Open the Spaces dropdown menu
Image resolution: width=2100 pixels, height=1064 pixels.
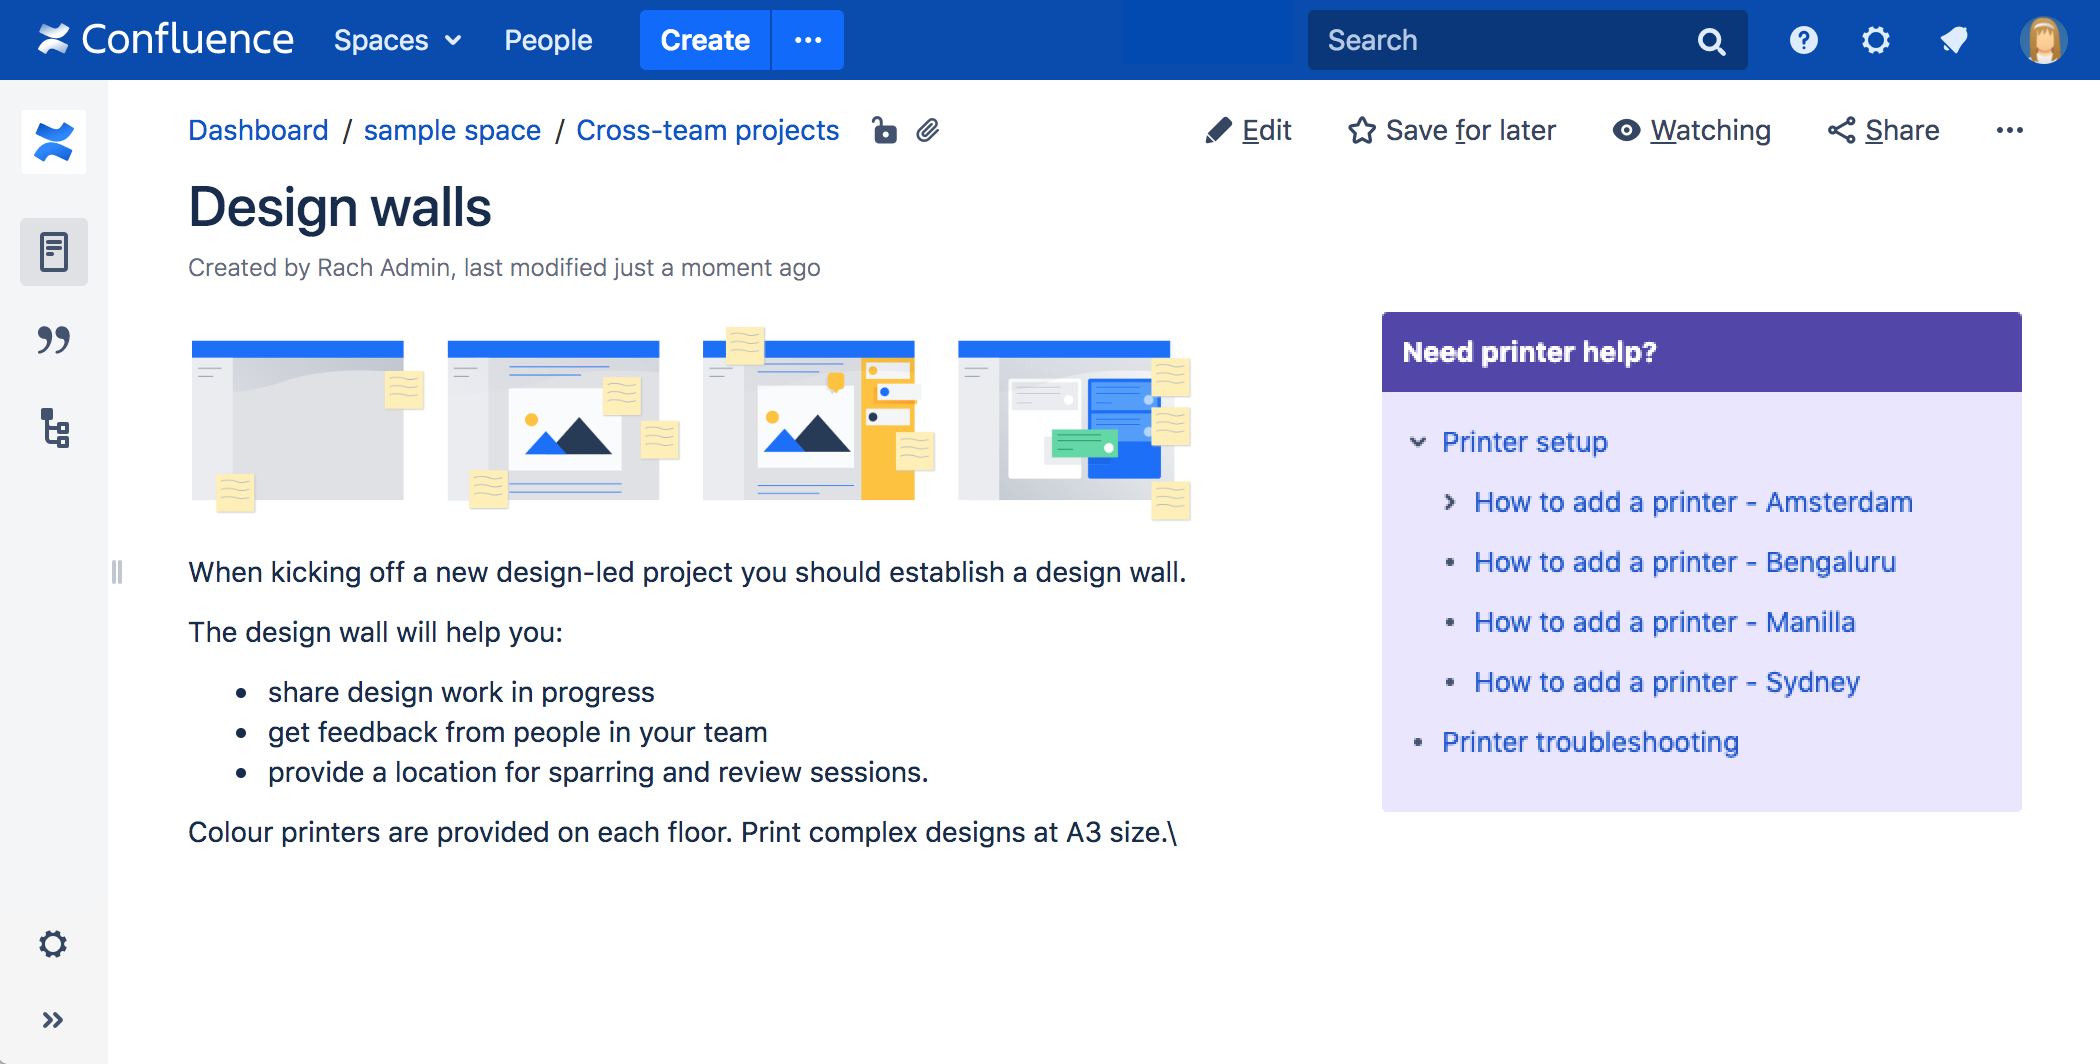tap(398, 40)
